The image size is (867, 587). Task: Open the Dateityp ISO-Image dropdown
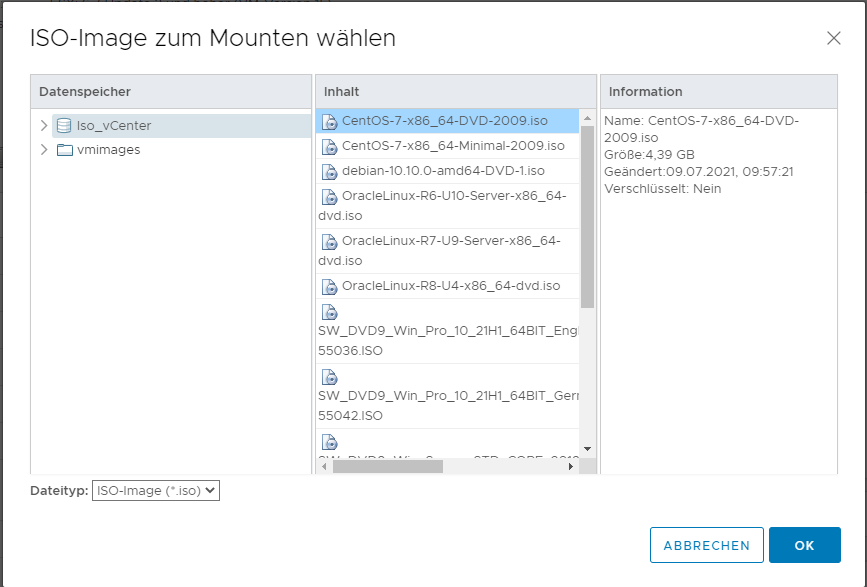153,490
